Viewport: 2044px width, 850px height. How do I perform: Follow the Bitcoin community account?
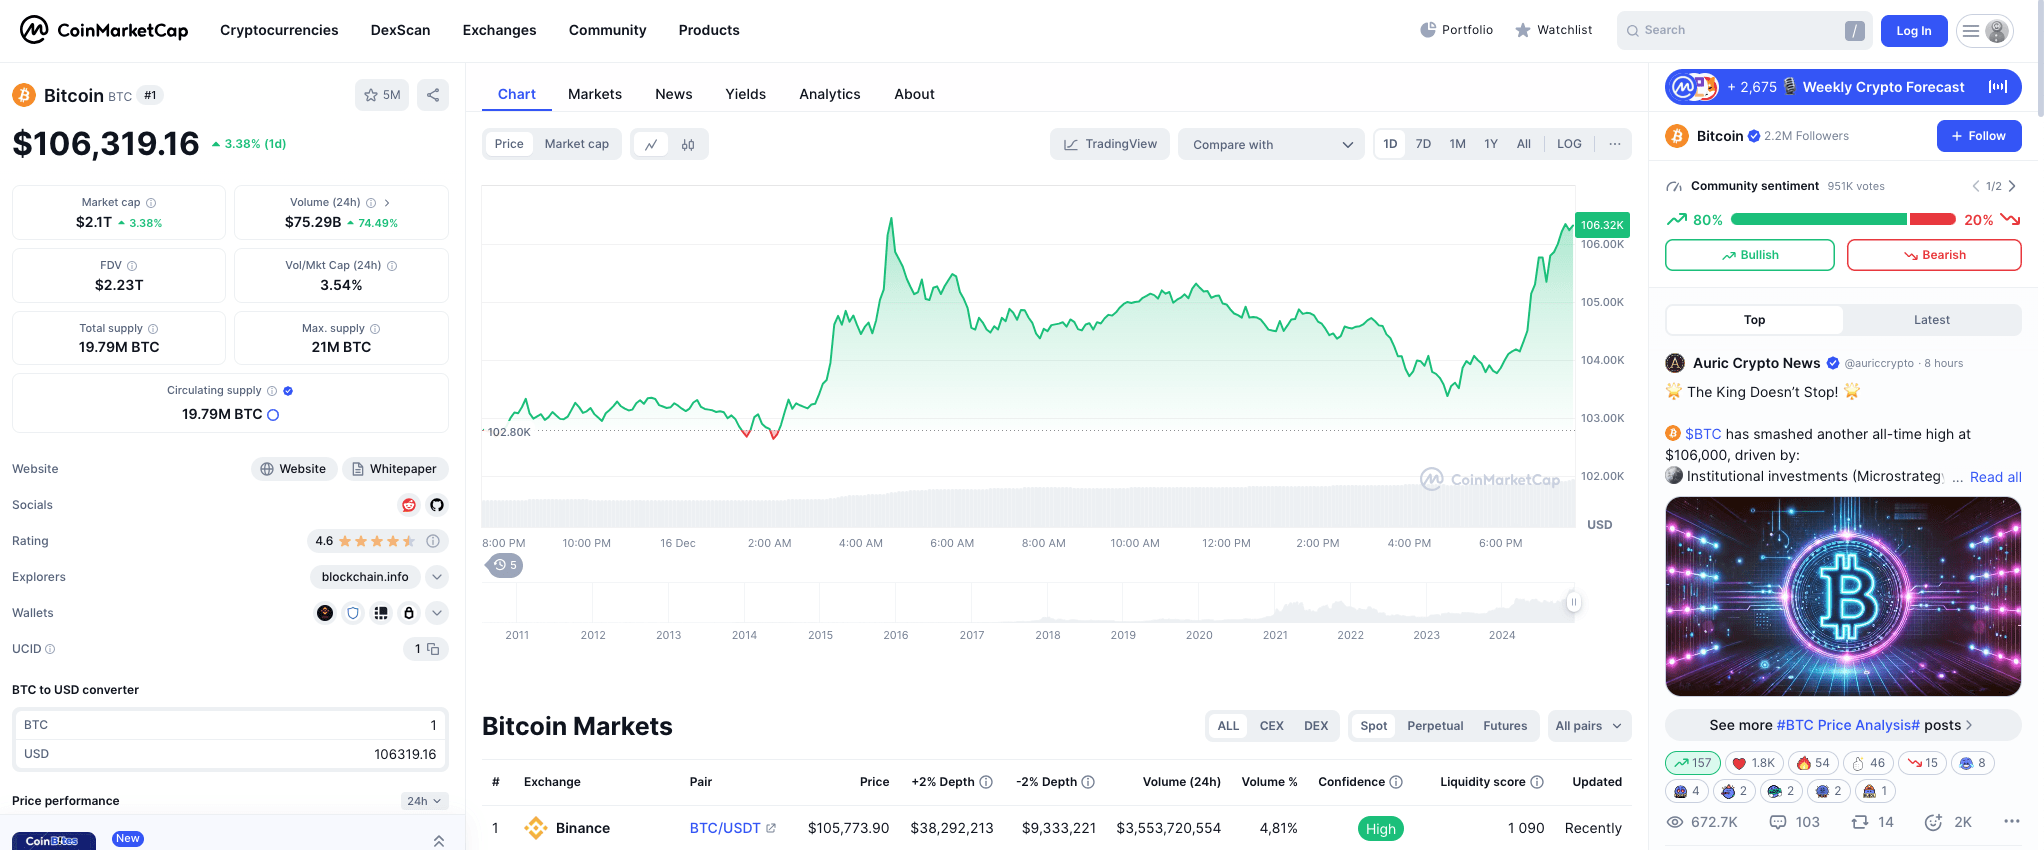pos(1979,136)
